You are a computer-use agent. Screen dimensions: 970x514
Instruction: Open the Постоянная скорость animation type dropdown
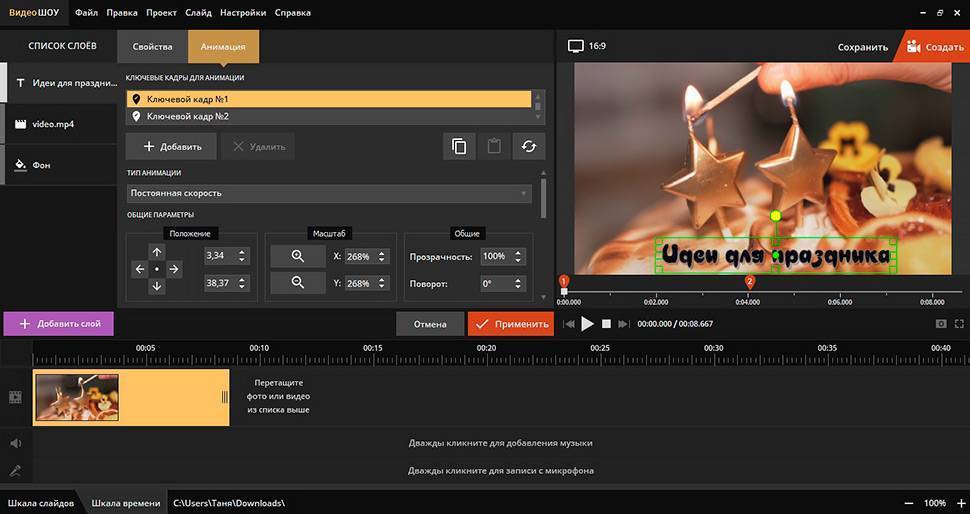tap(329, 193)
